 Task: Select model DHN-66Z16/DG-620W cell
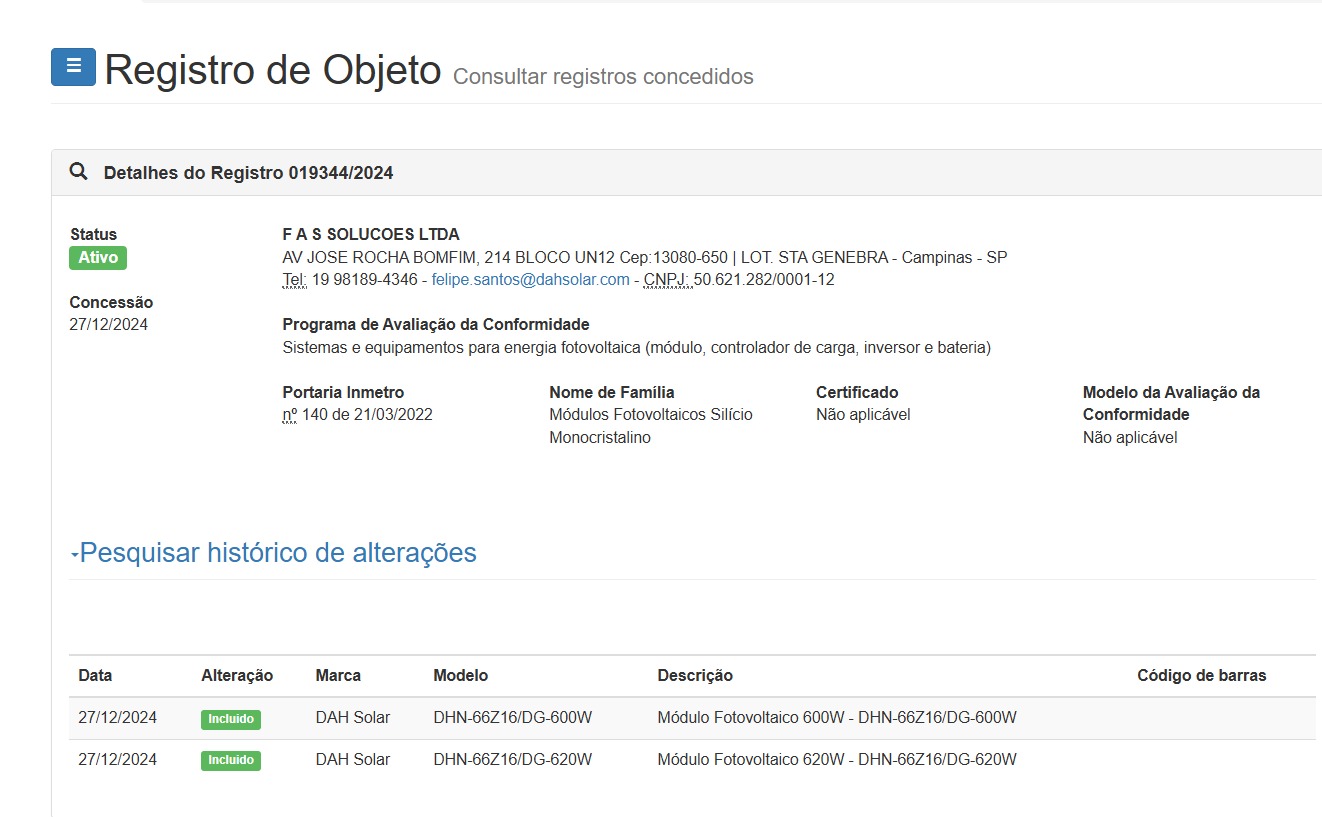512,760
